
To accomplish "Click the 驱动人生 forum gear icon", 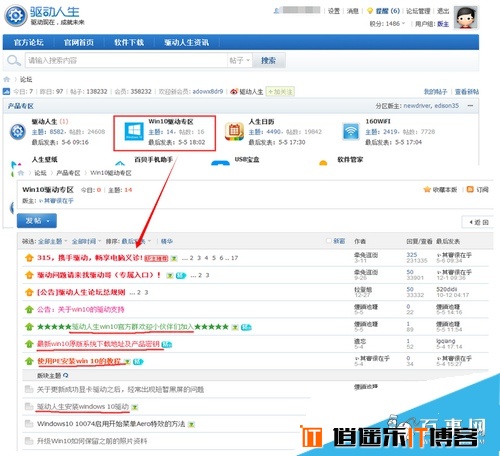I will pyautogui.click(x=18, y=132).
